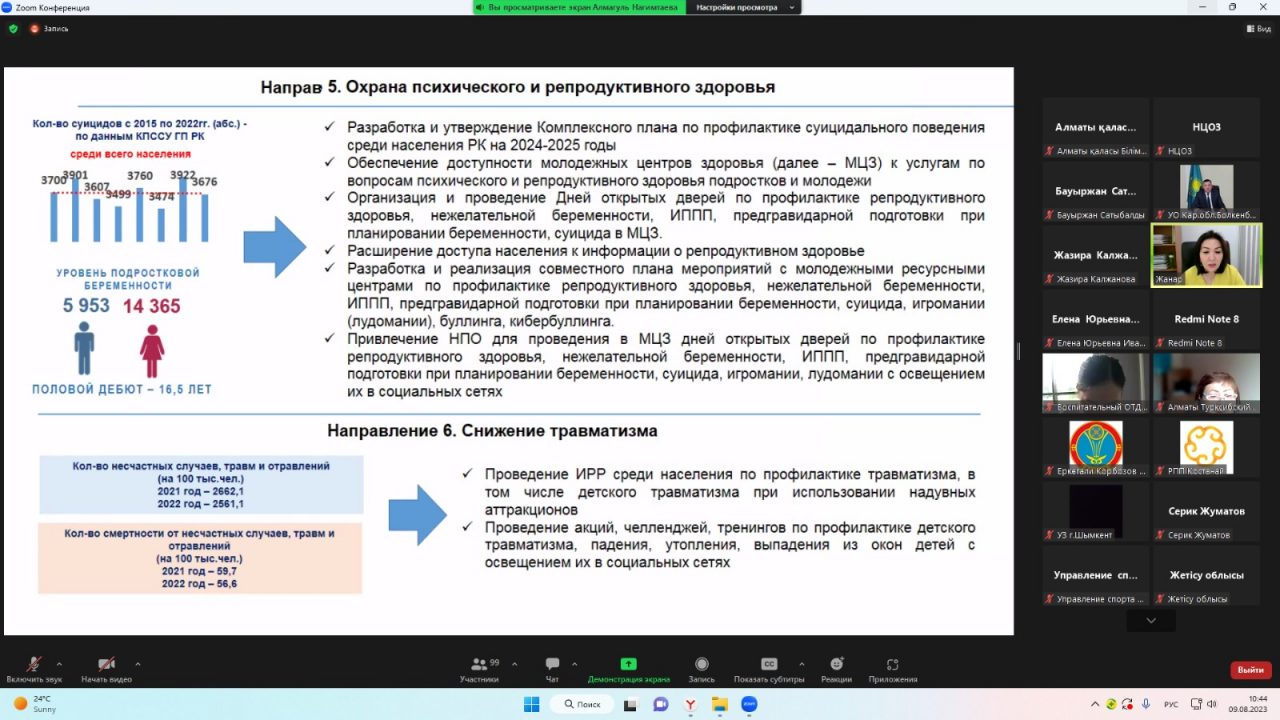
Task: Expand video options arrow next to camera
Action: click(x=137, y=663)
